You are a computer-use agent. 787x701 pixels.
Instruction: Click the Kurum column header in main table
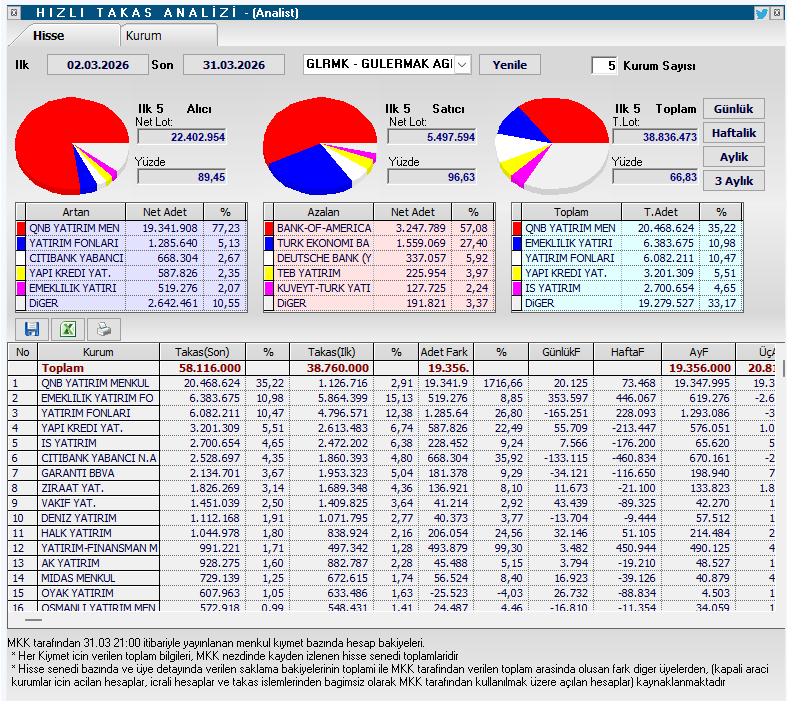tap(98, 352)
